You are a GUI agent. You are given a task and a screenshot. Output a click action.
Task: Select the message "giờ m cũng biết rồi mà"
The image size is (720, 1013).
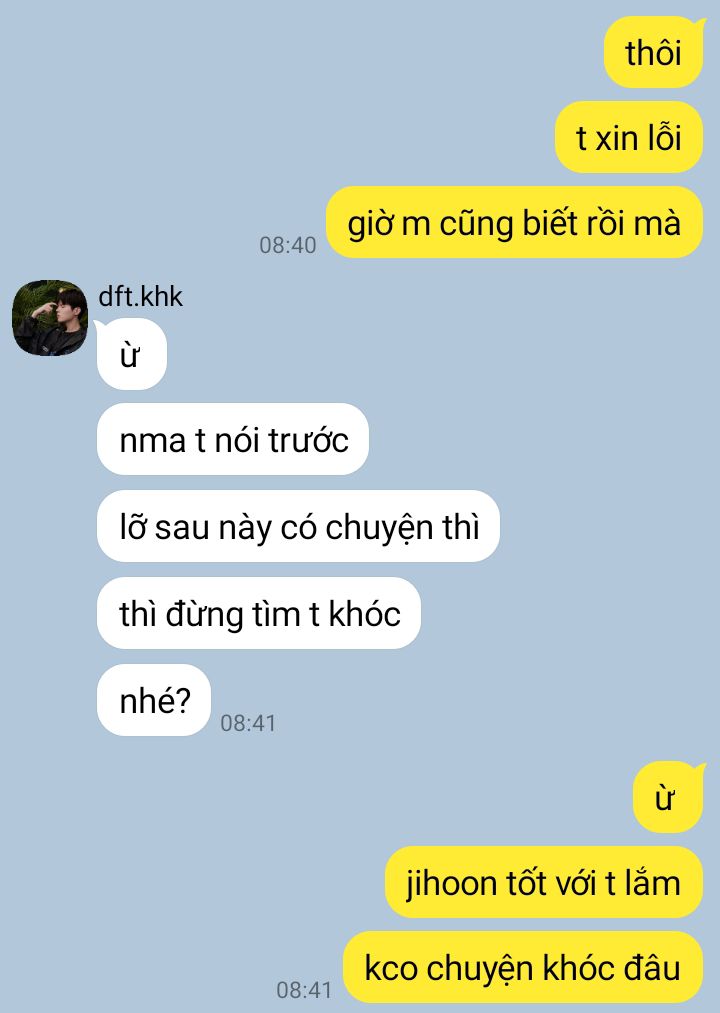click(514, 223)
